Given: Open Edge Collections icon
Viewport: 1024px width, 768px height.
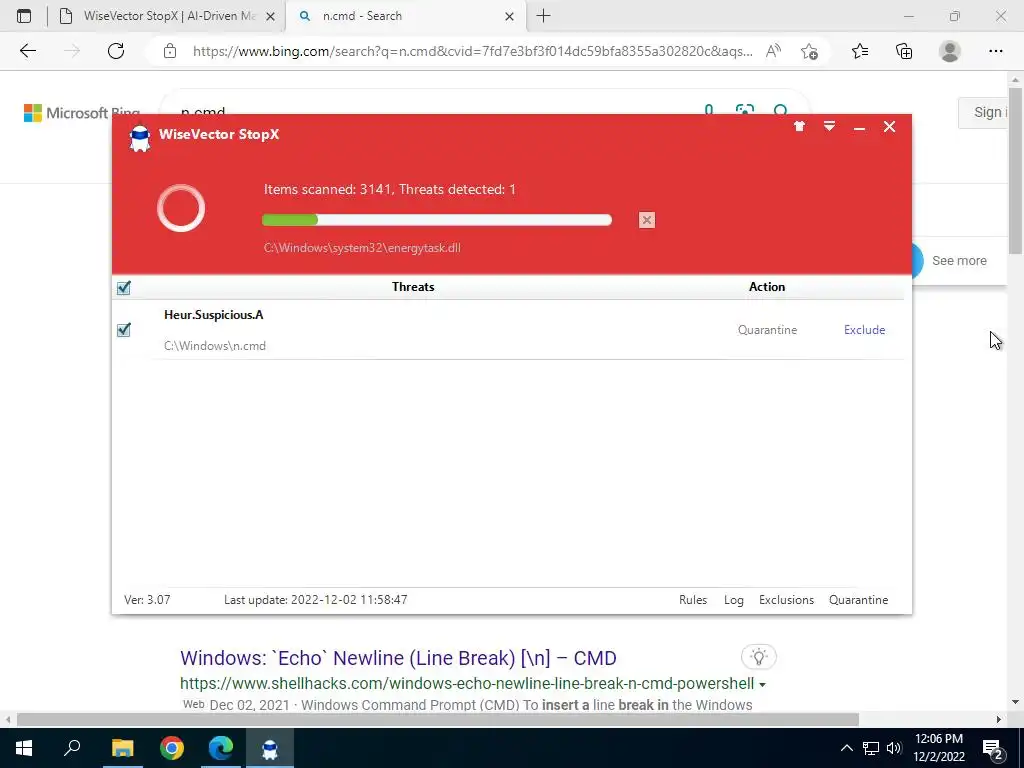Looking at the screenshot, I should point(904,51).
